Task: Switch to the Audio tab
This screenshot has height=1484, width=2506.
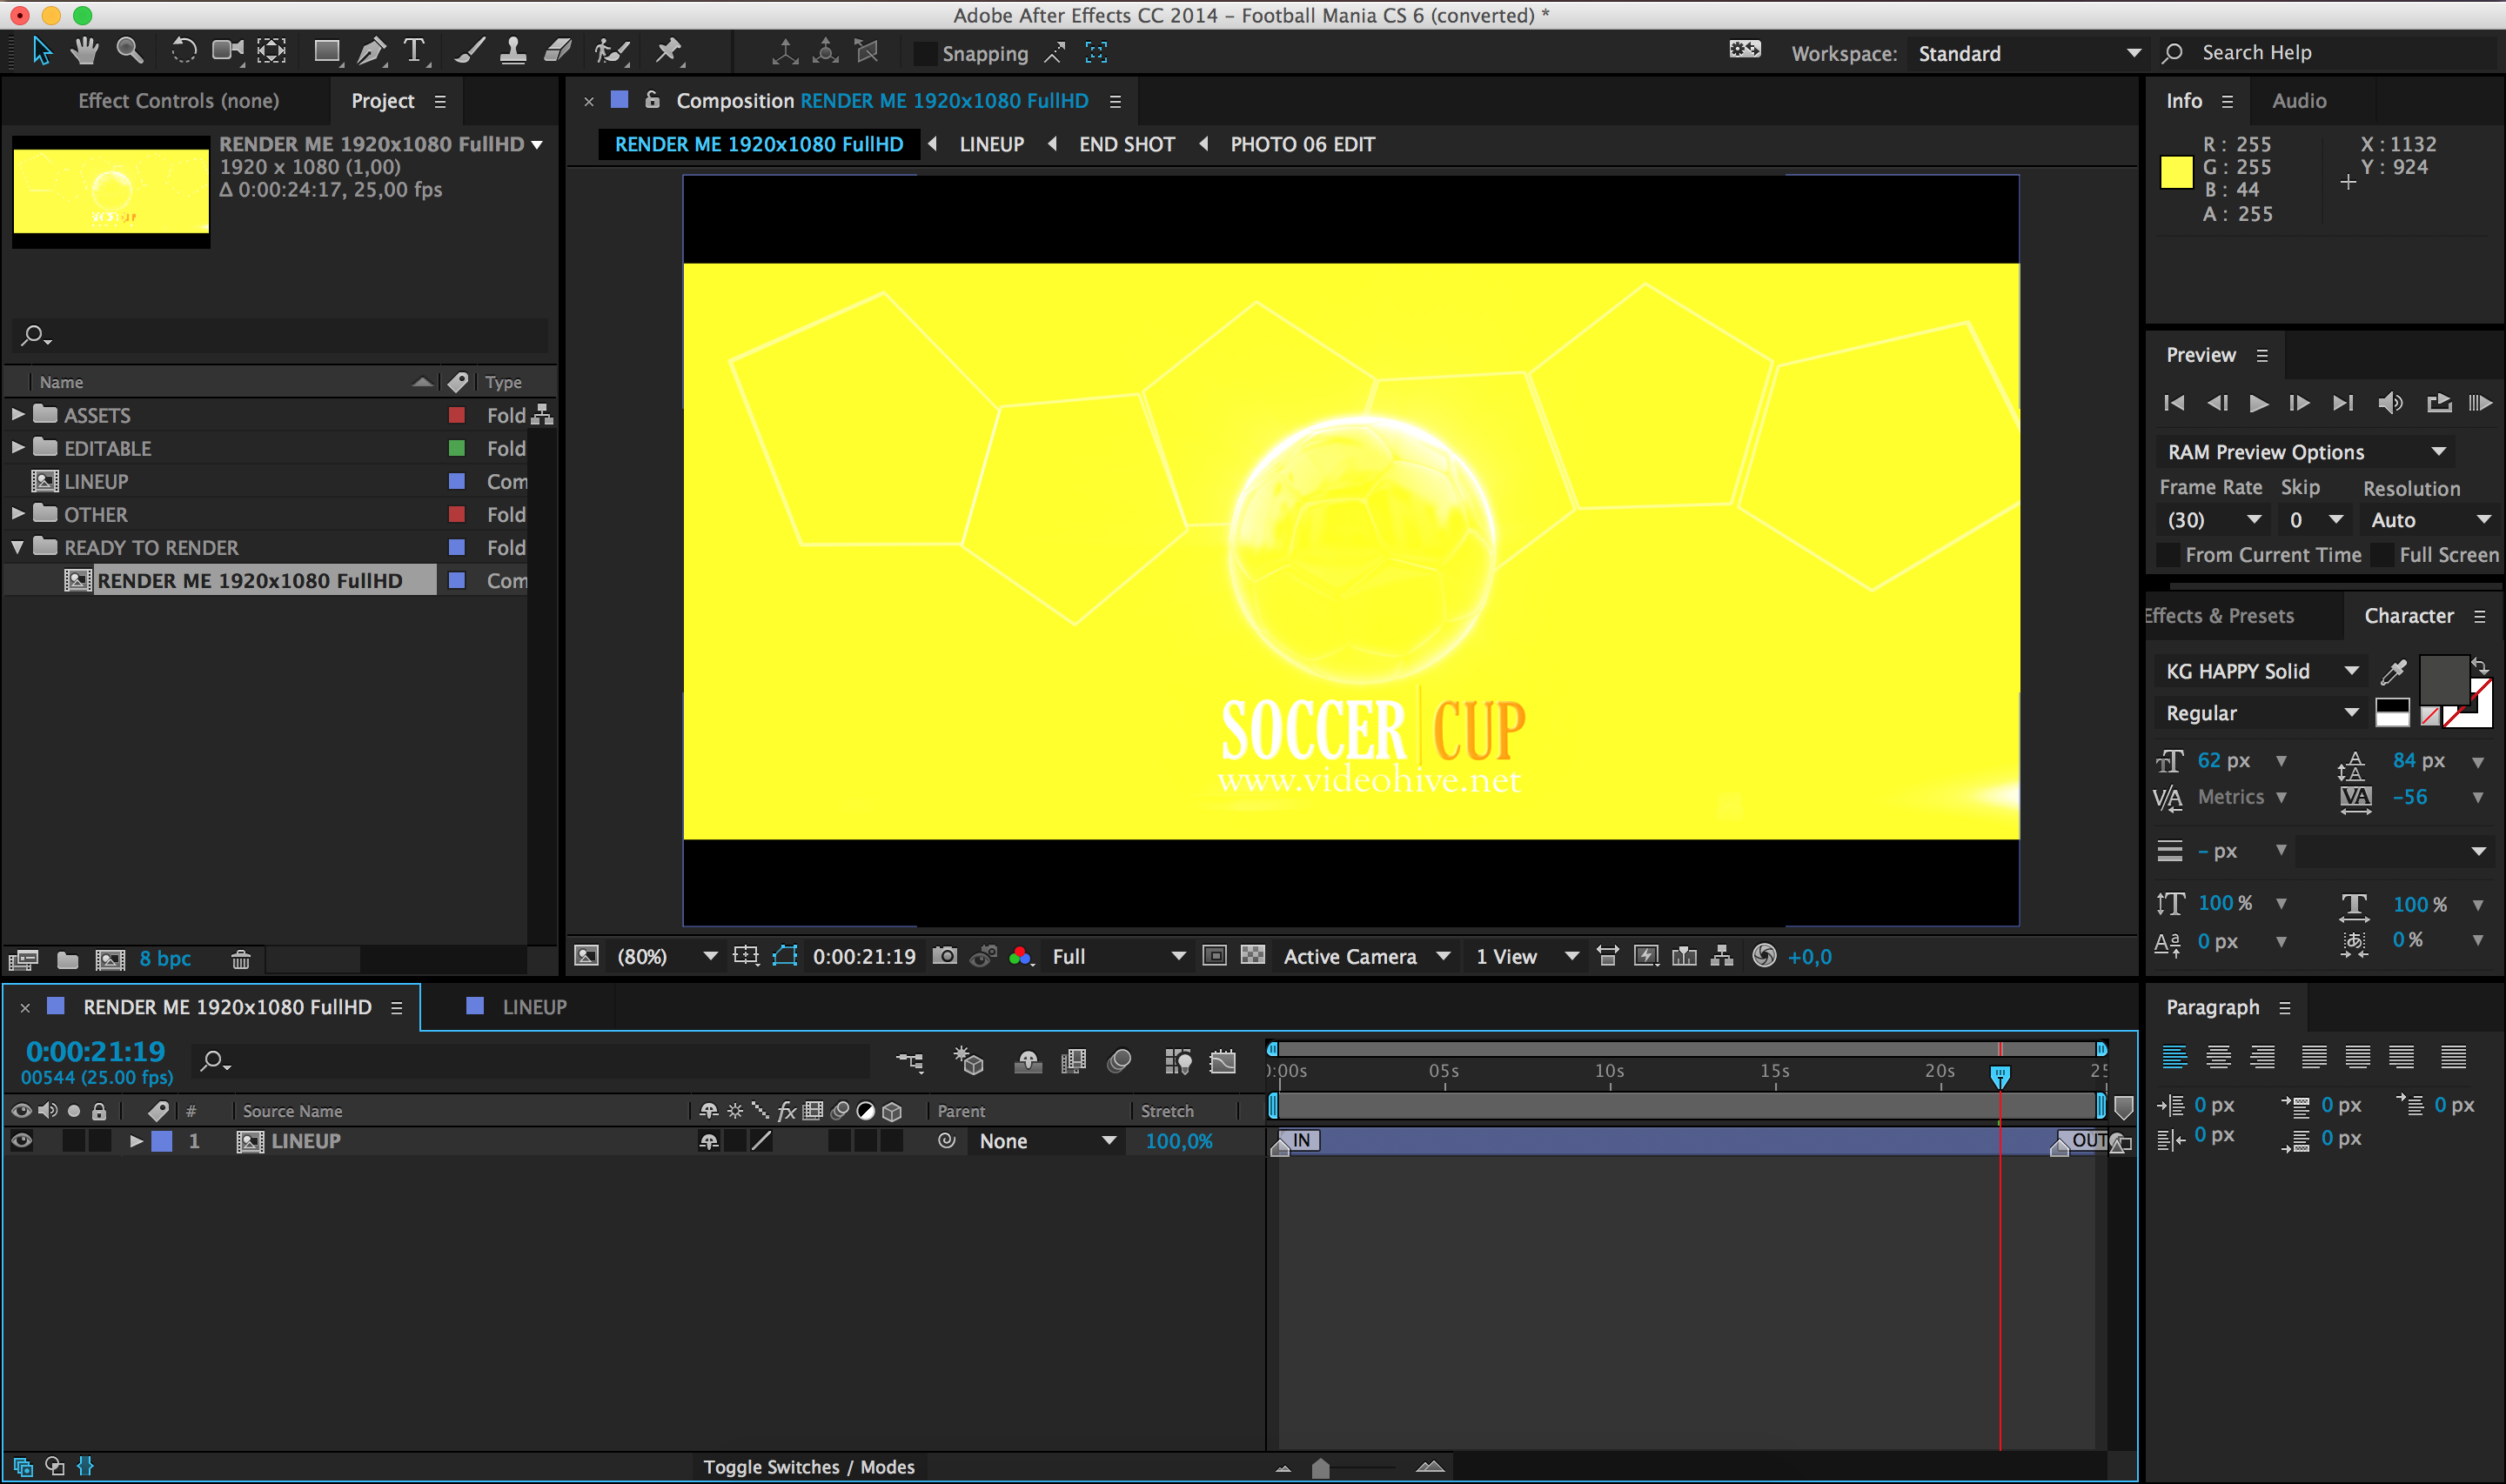Action: click(x=2298, y=101)
